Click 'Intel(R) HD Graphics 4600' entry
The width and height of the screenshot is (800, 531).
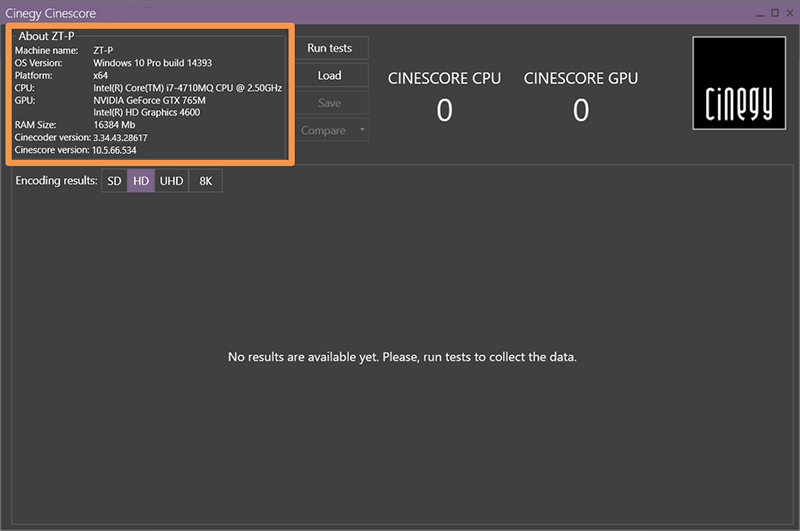pos(146,113)
